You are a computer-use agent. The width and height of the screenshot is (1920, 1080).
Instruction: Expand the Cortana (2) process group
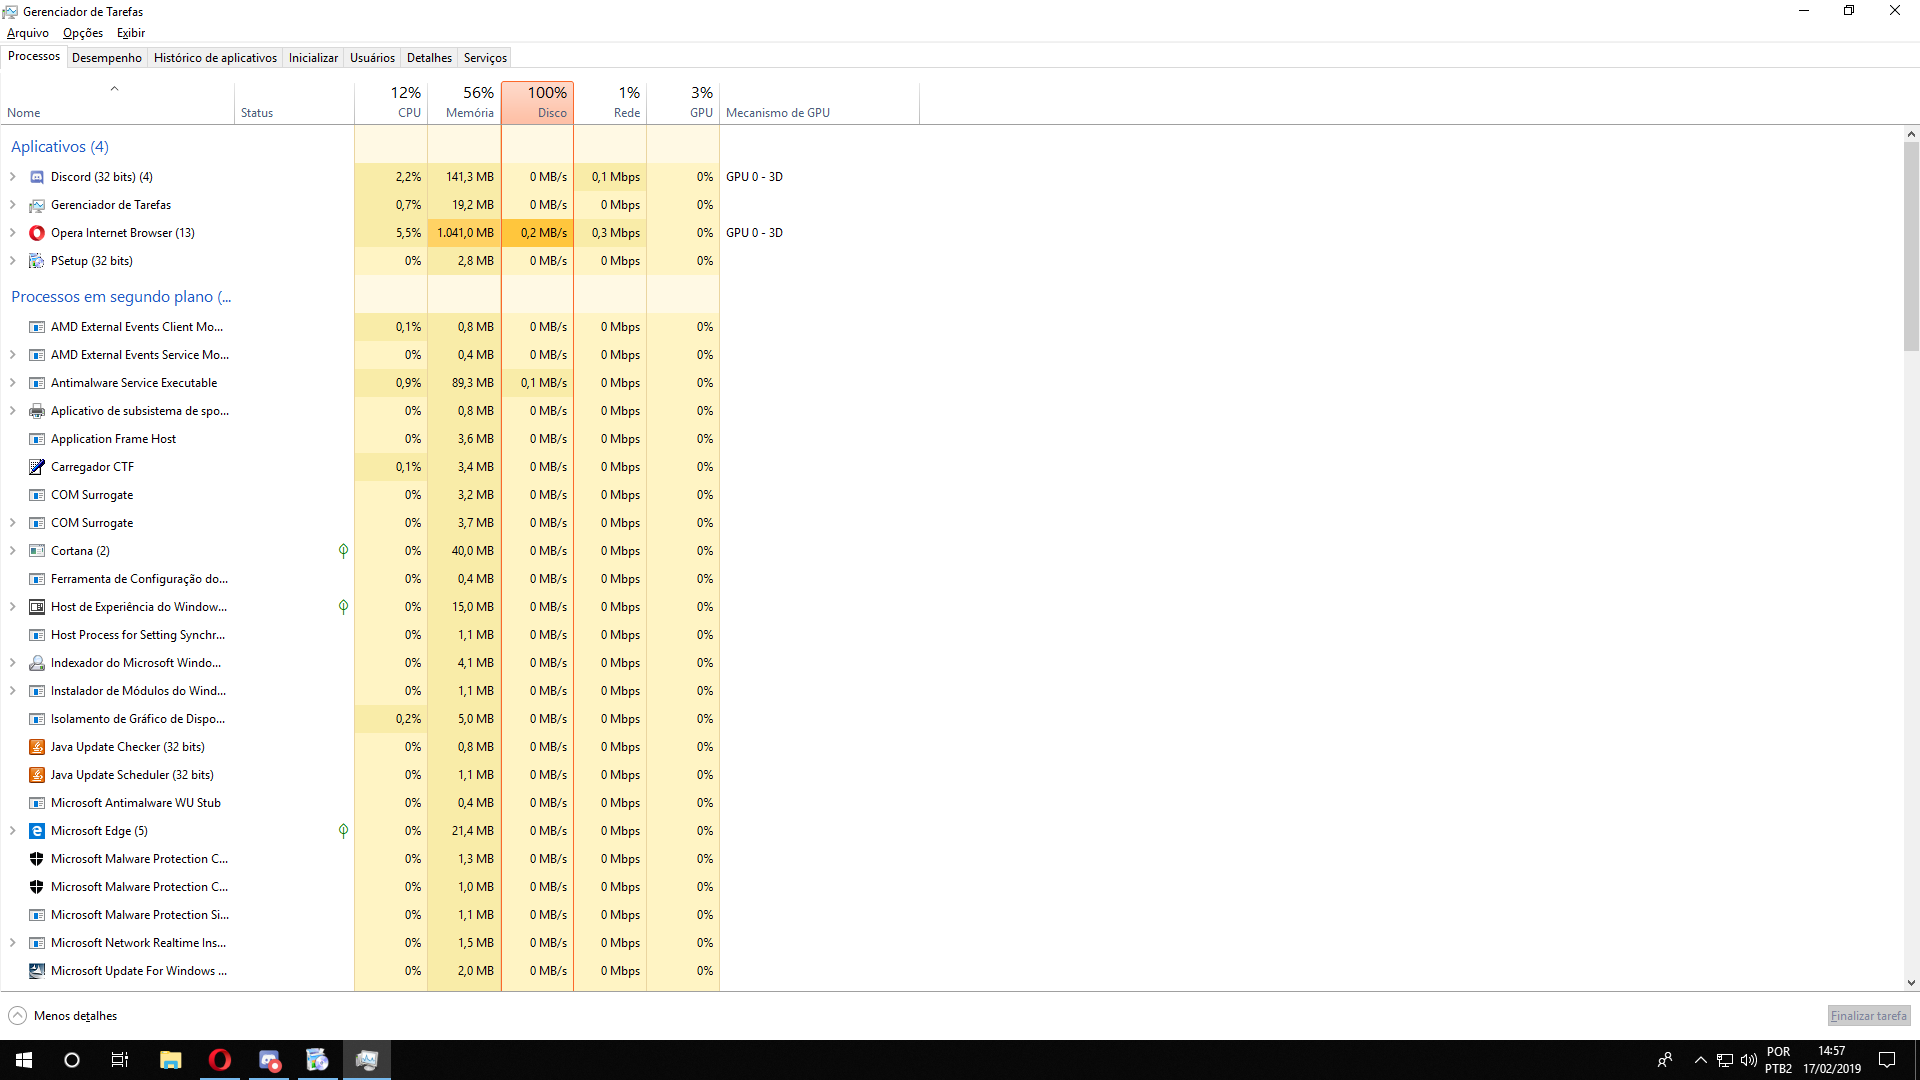pyautogui.click(x=13, y=551)
